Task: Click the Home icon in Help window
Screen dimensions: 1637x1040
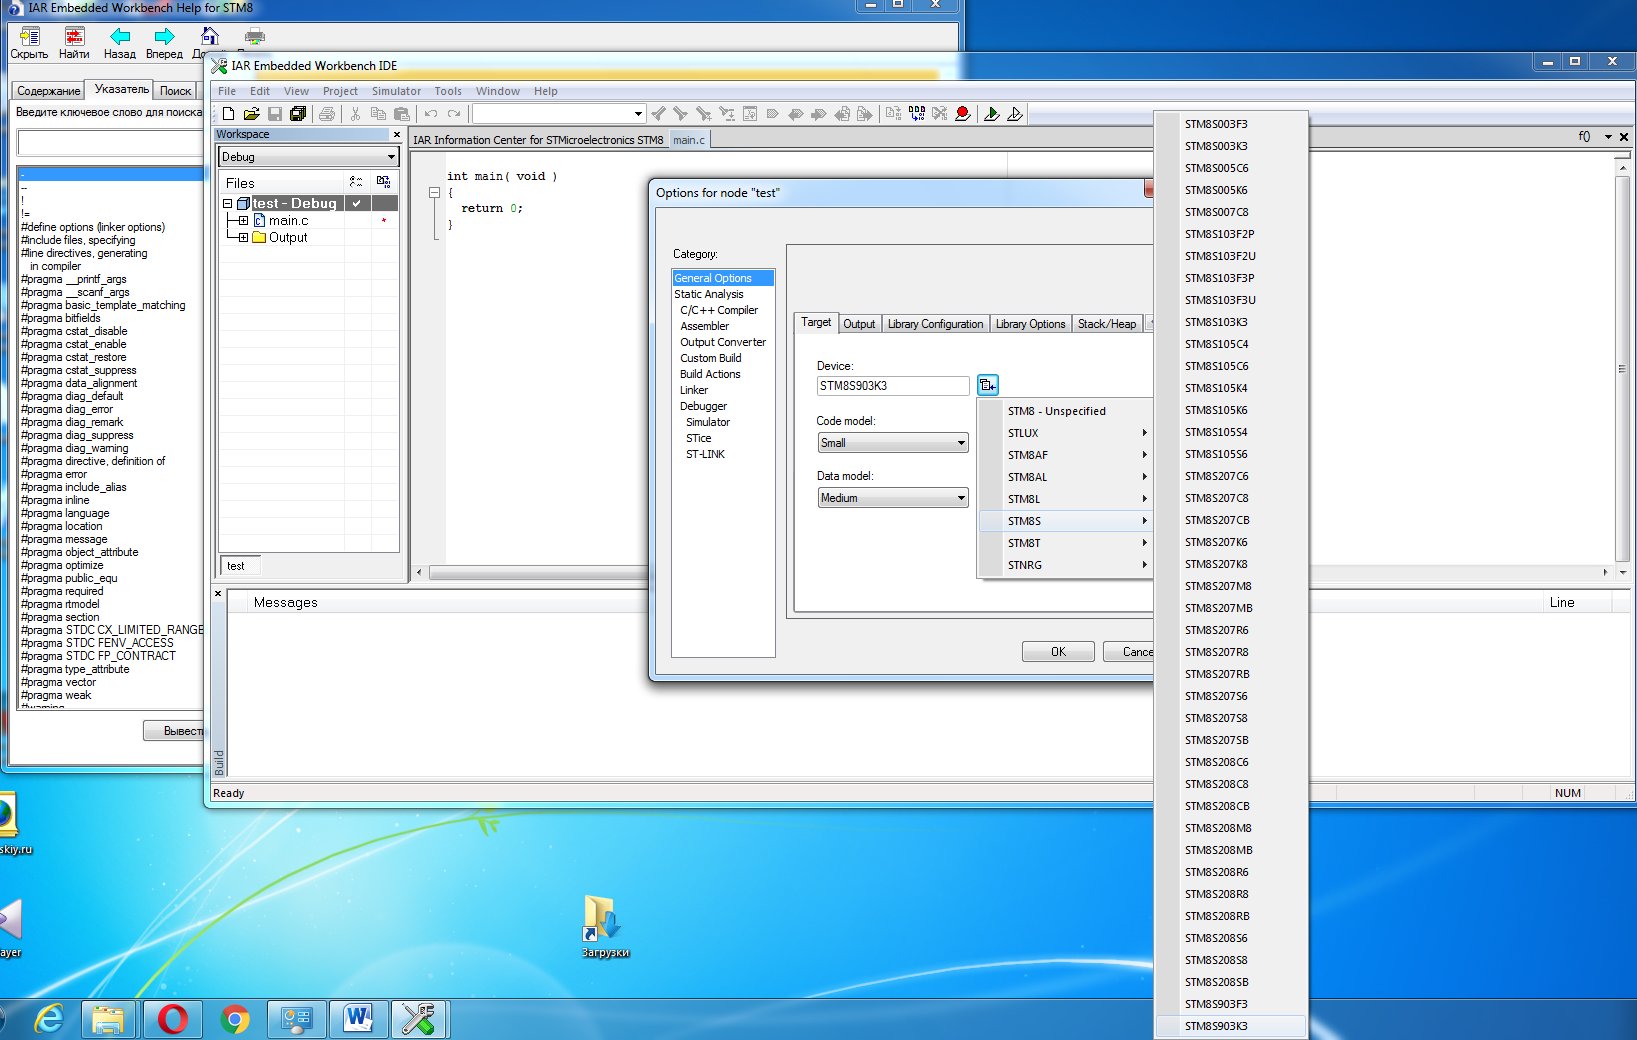Action: tap(209, 38)
